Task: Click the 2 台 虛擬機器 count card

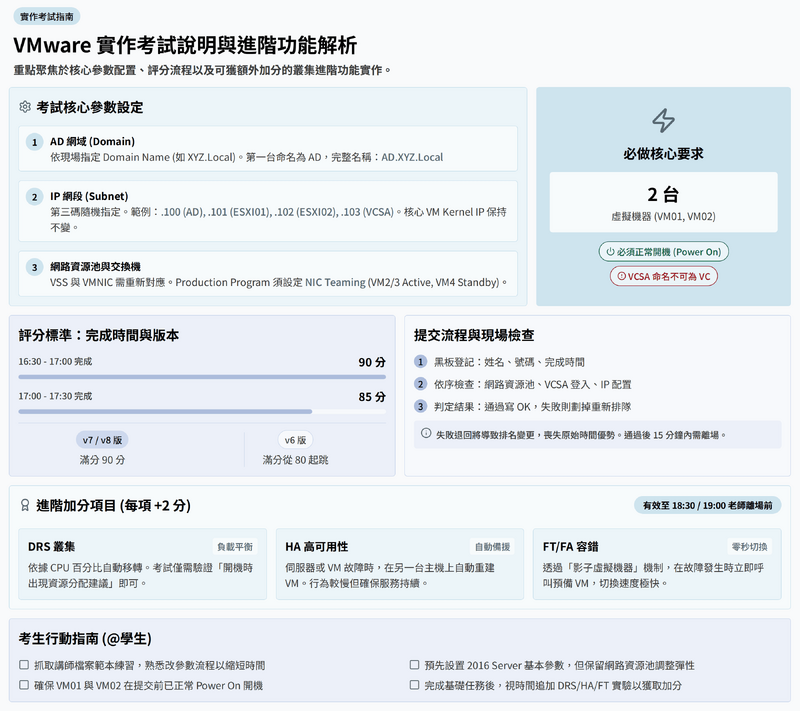Action: [663, 202]
